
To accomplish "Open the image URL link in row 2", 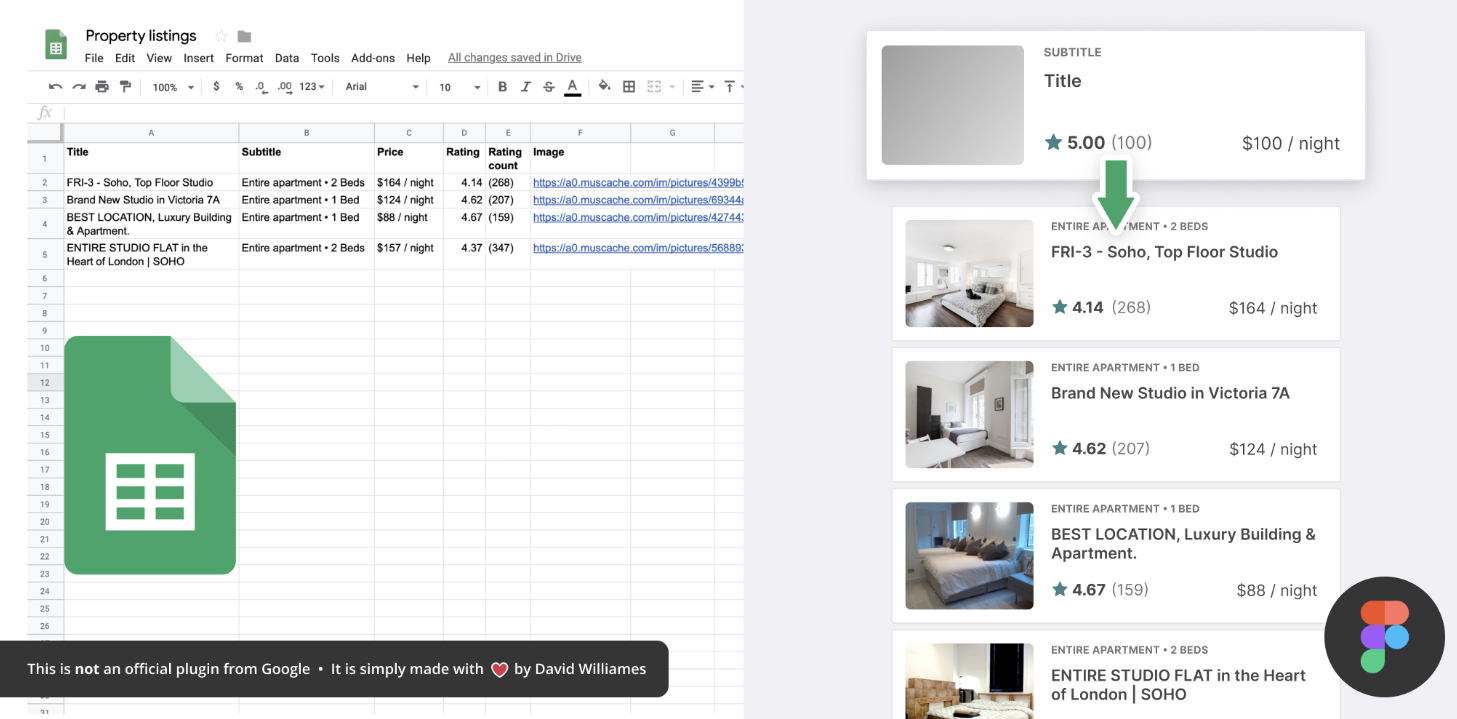I will (x=637, y=183).
